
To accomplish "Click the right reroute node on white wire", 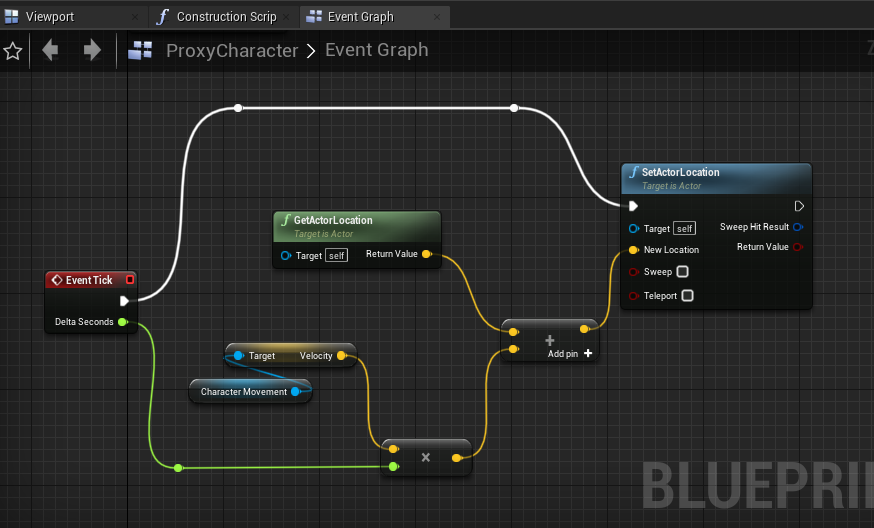I will (x=514, y=108).
